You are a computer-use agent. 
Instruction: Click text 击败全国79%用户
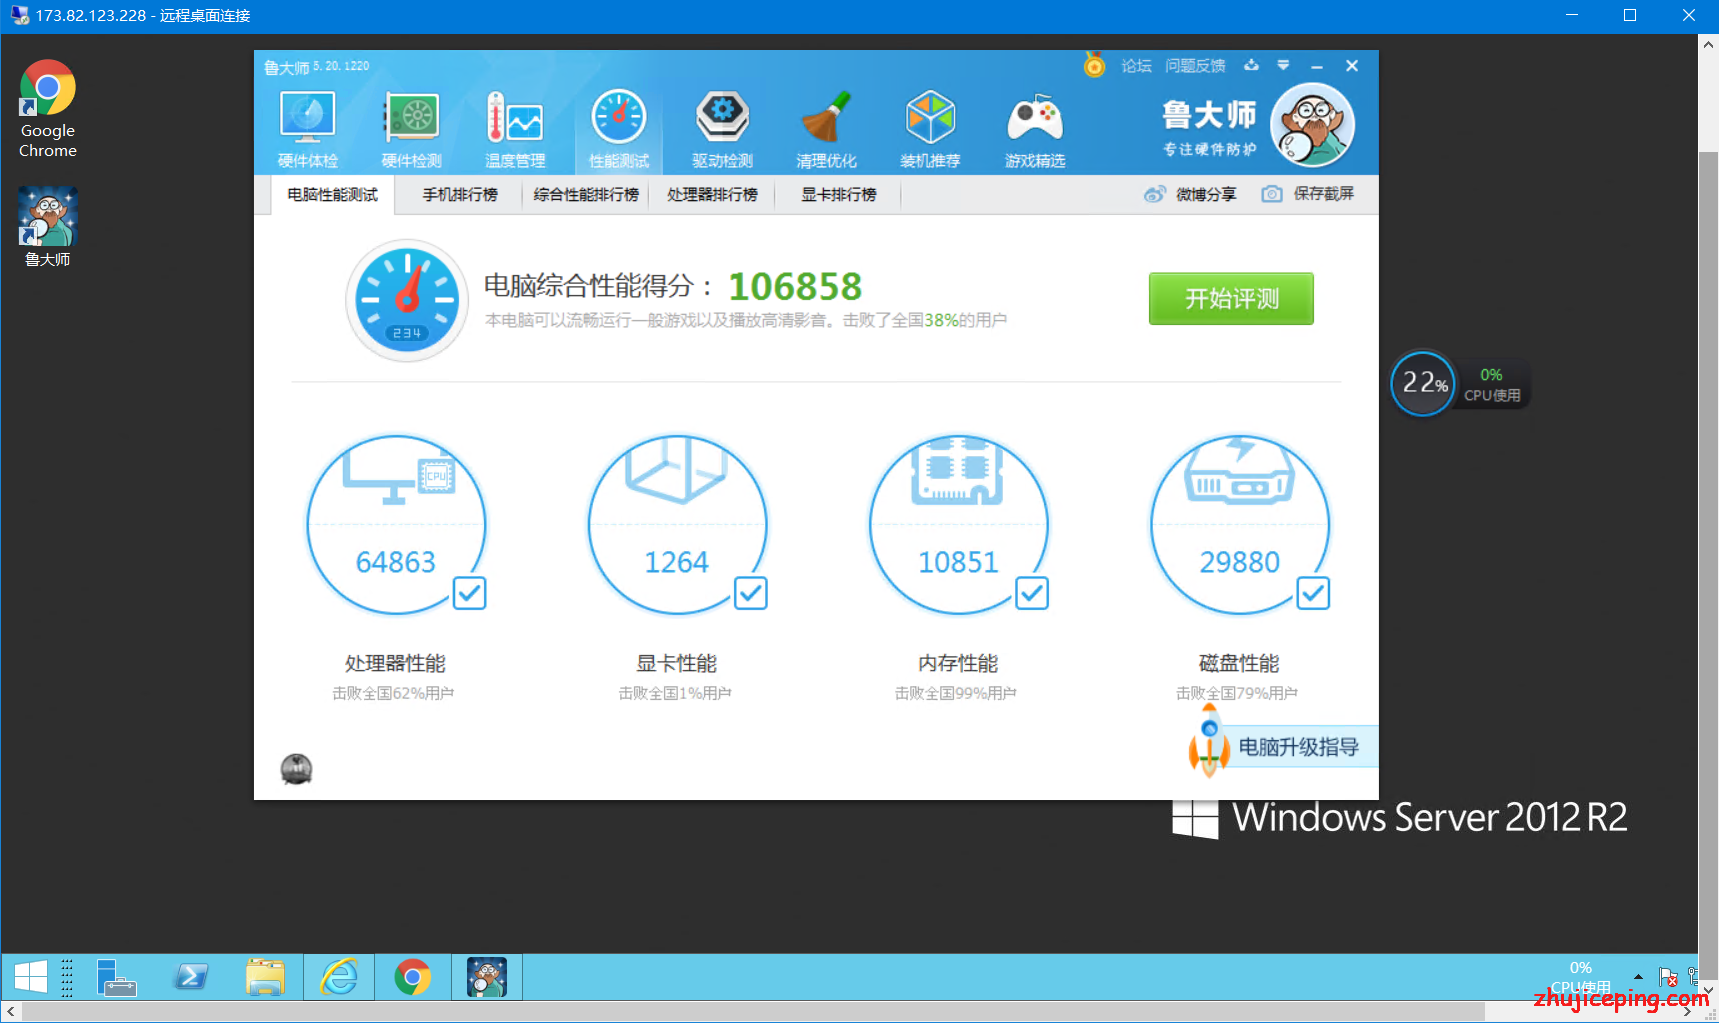1237,693
